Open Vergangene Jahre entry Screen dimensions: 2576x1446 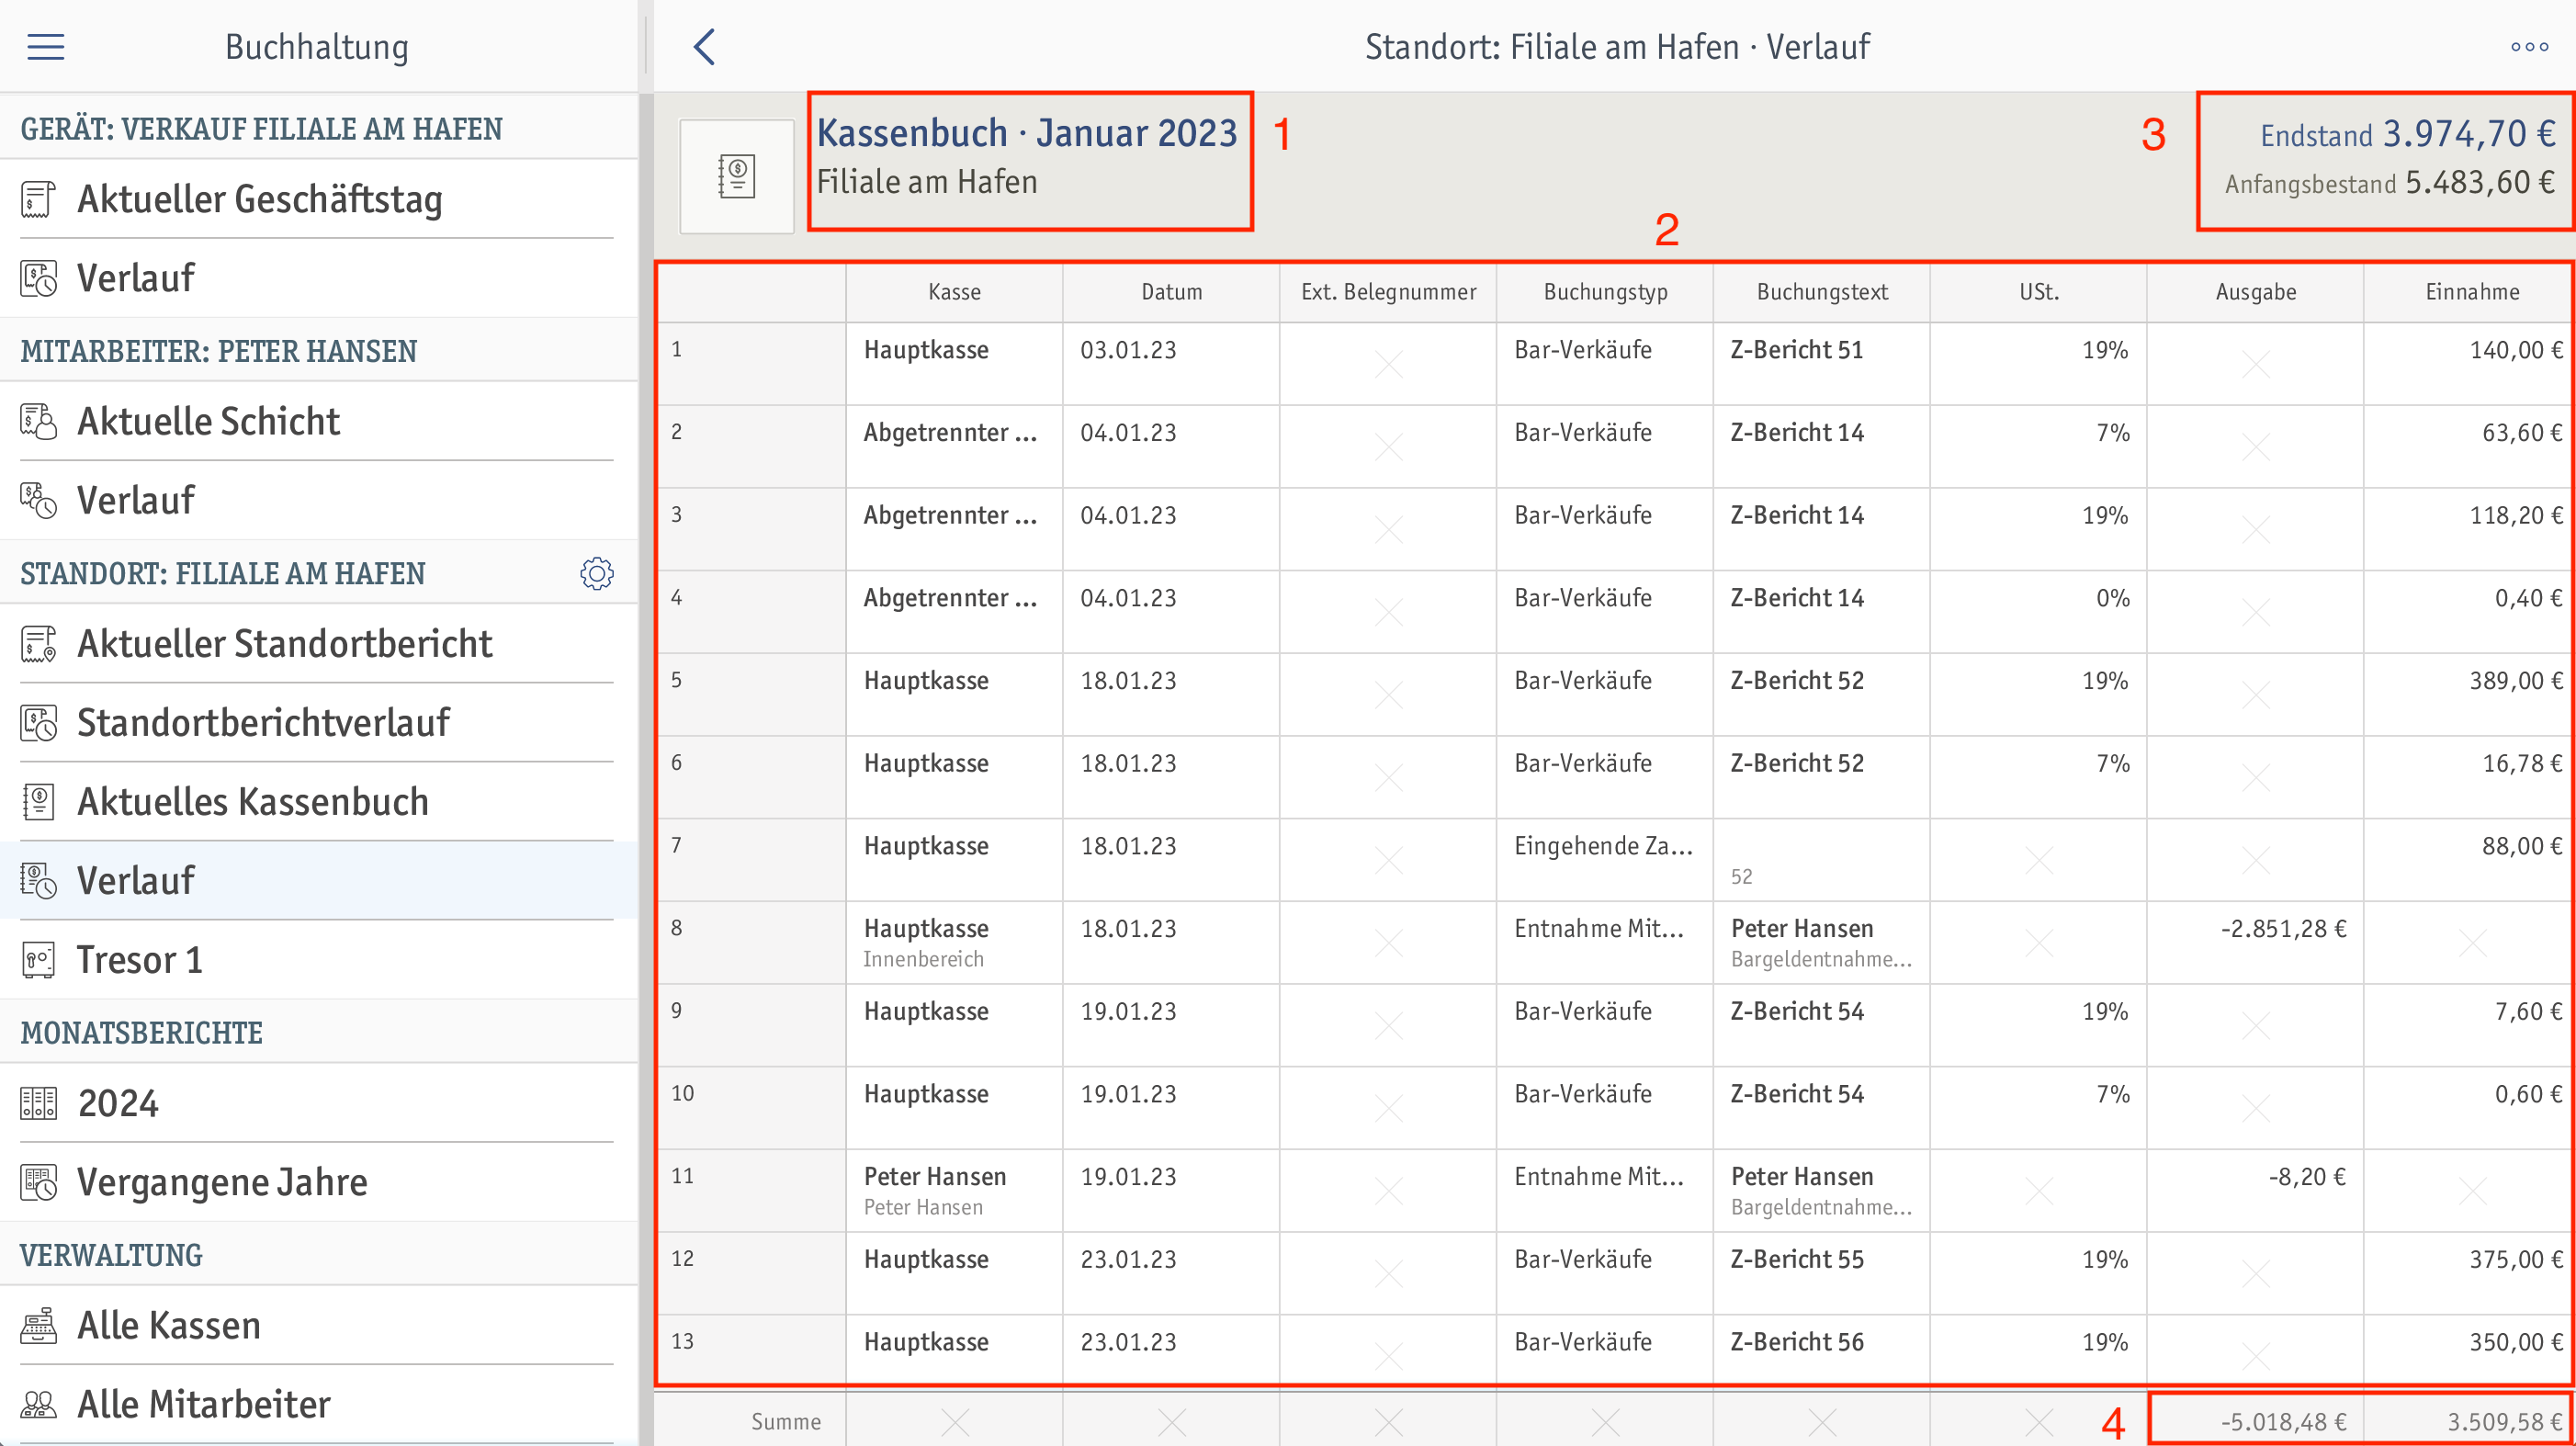[319, 1182]
